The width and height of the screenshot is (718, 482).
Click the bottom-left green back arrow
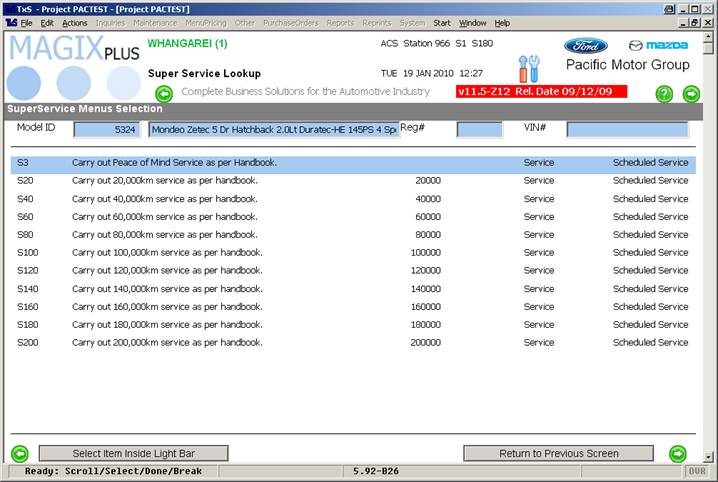19,453
